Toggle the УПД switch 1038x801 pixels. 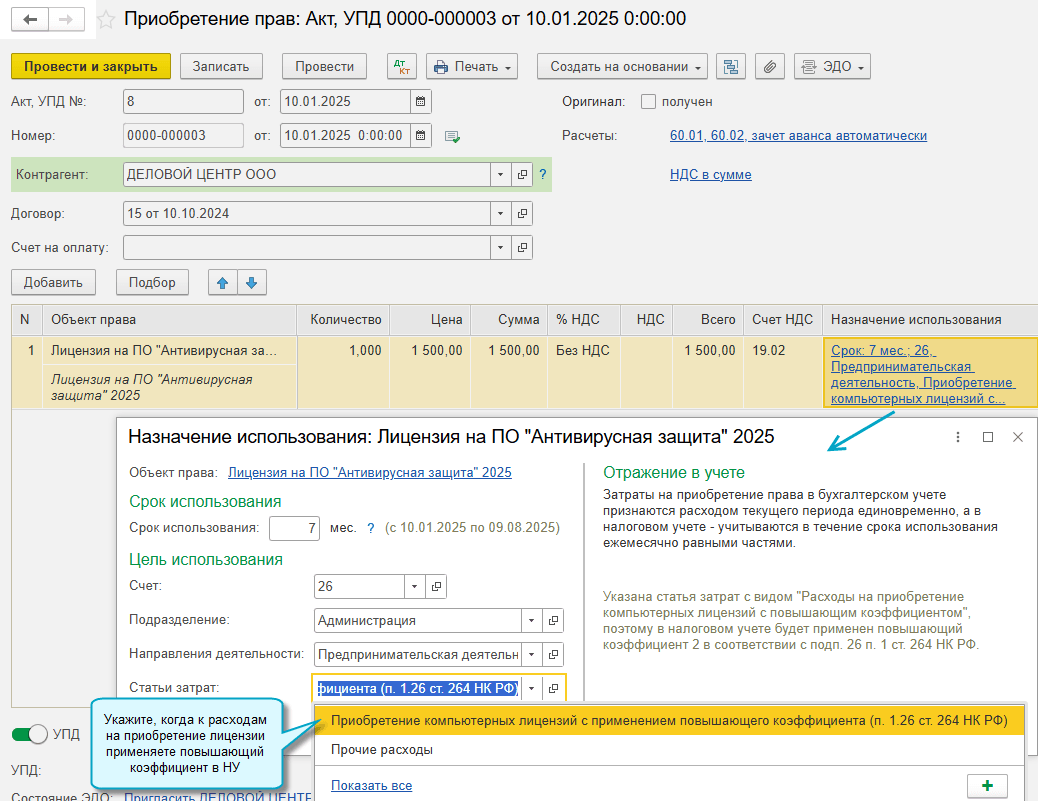click(30, 734)
